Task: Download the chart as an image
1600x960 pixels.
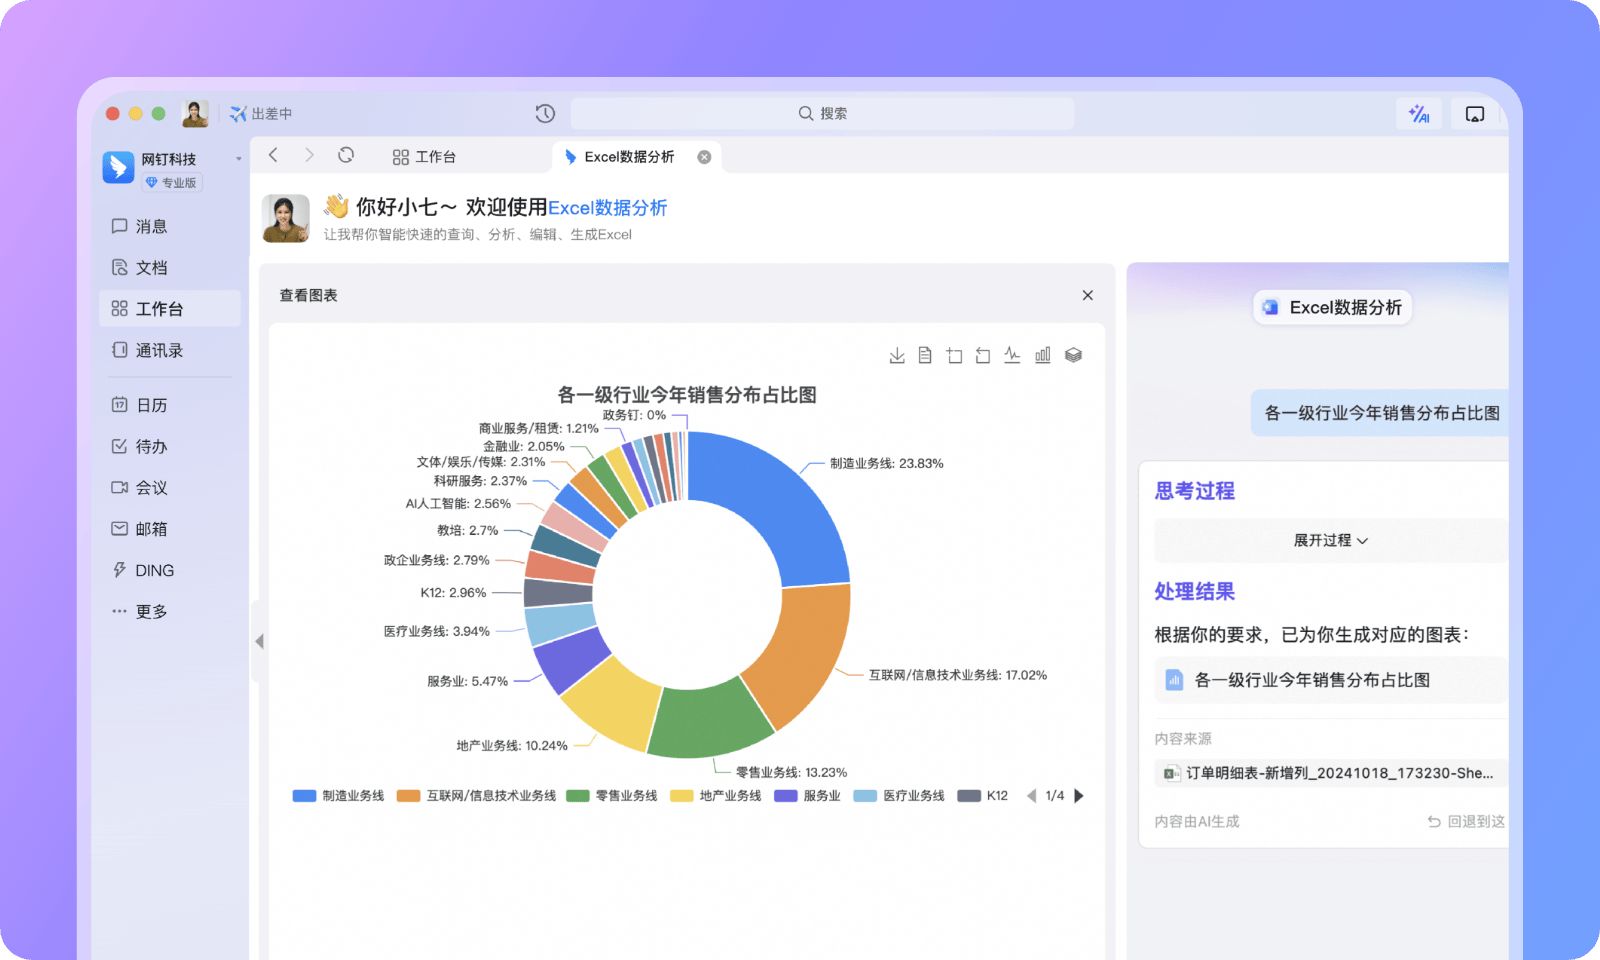Action: 897,355
